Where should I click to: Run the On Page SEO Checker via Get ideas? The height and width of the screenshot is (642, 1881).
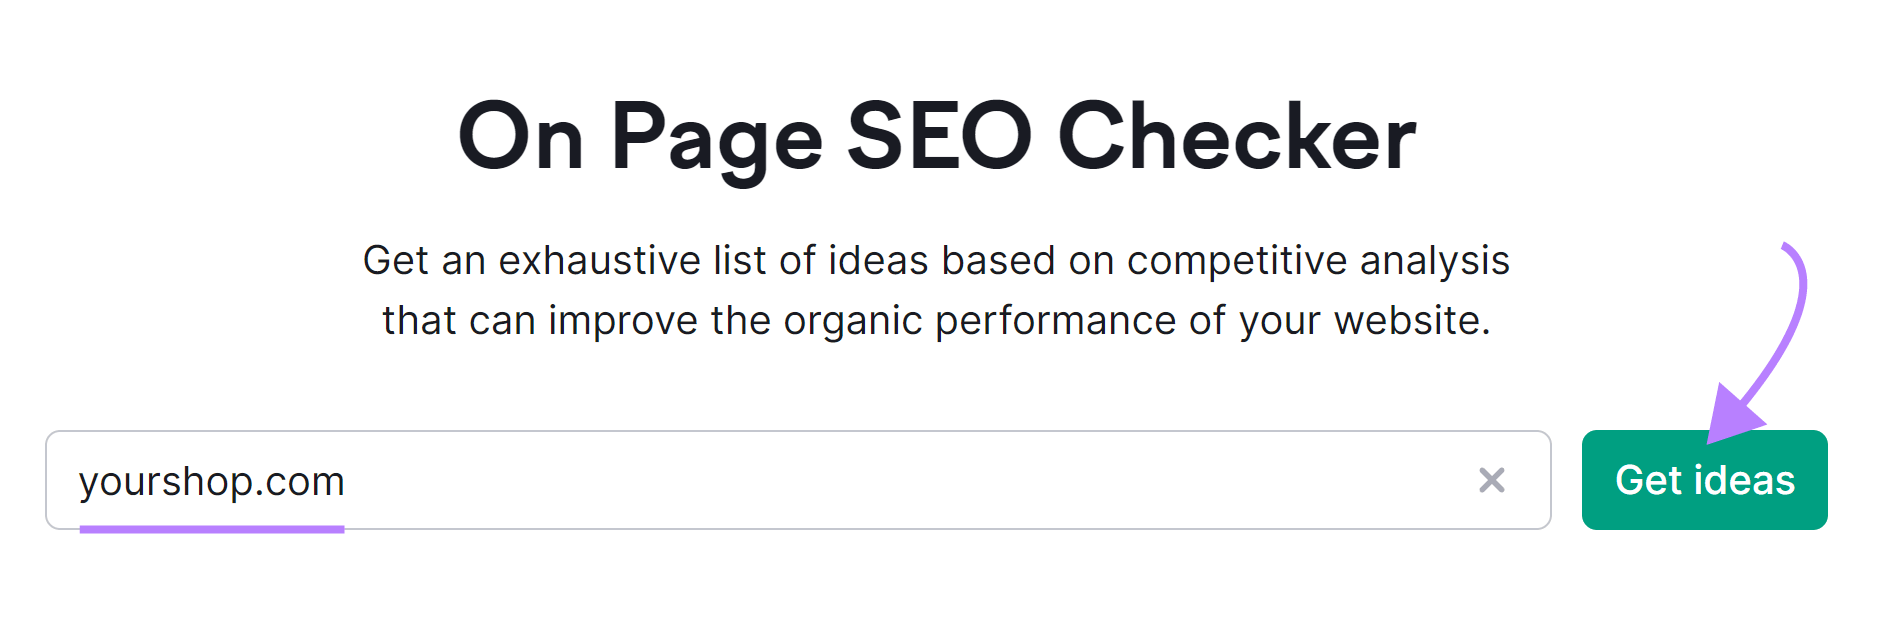tap(1704, 481)
